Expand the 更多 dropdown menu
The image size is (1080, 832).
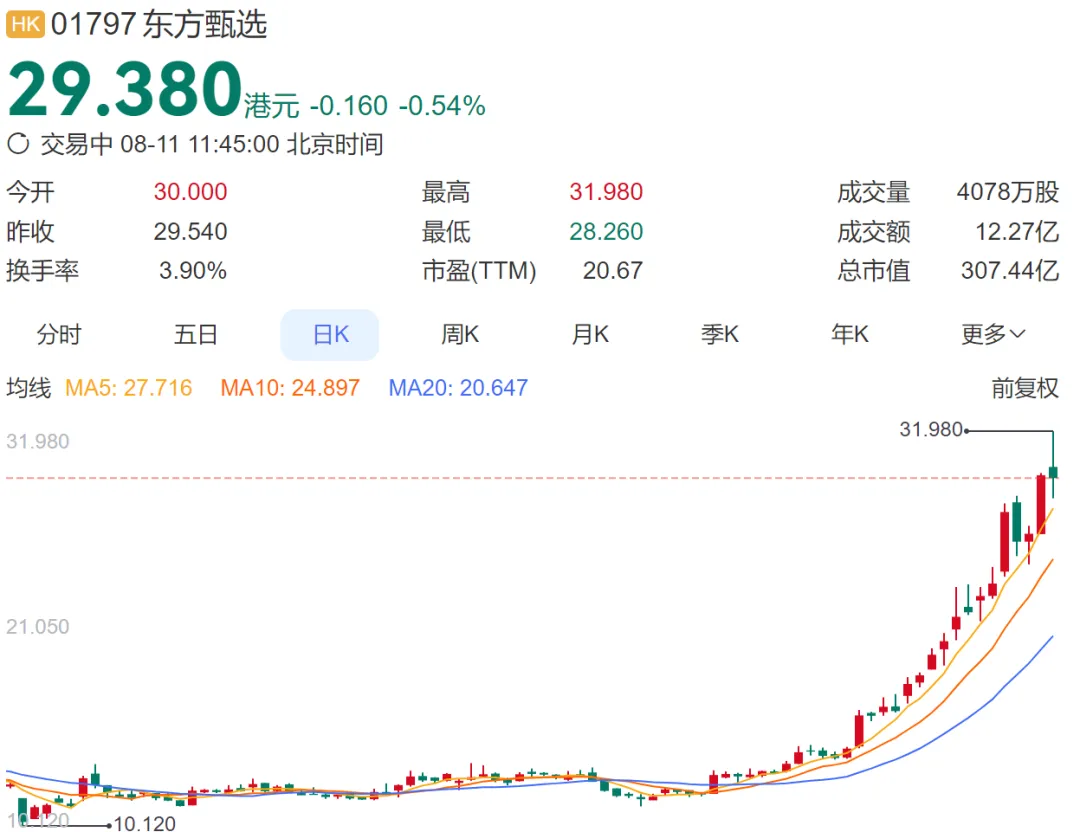993,335
